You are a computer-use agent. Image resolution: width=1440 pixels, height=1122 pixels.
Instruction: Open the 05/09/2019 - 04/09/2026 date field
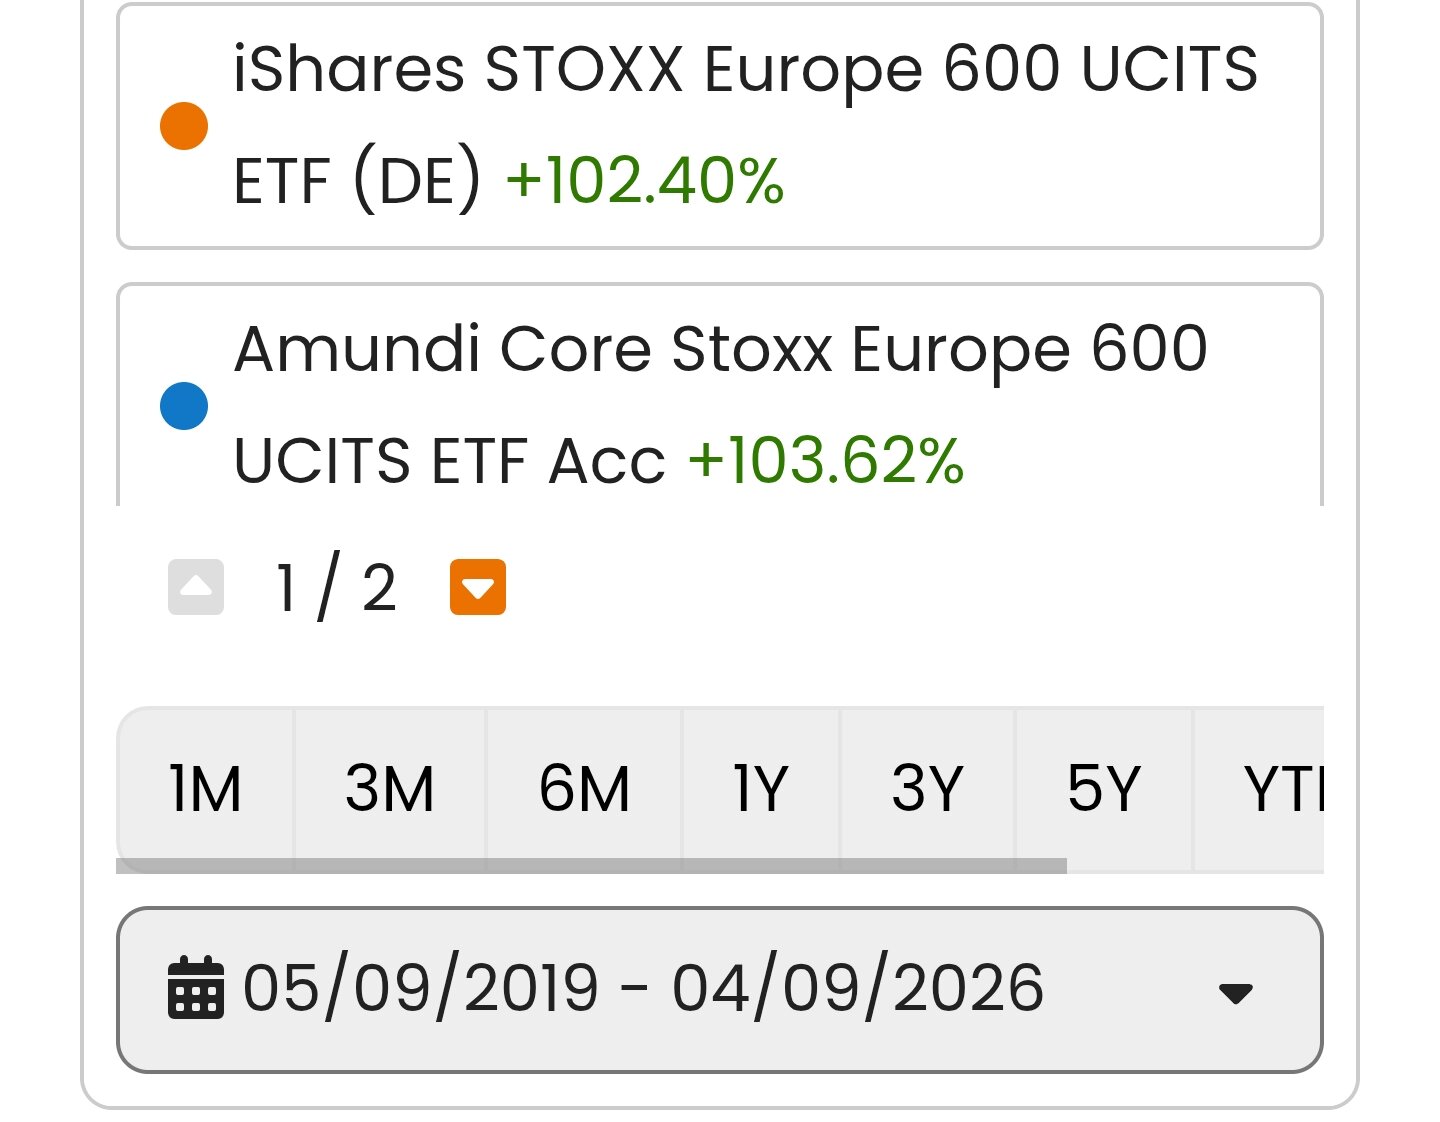point(720,990)
